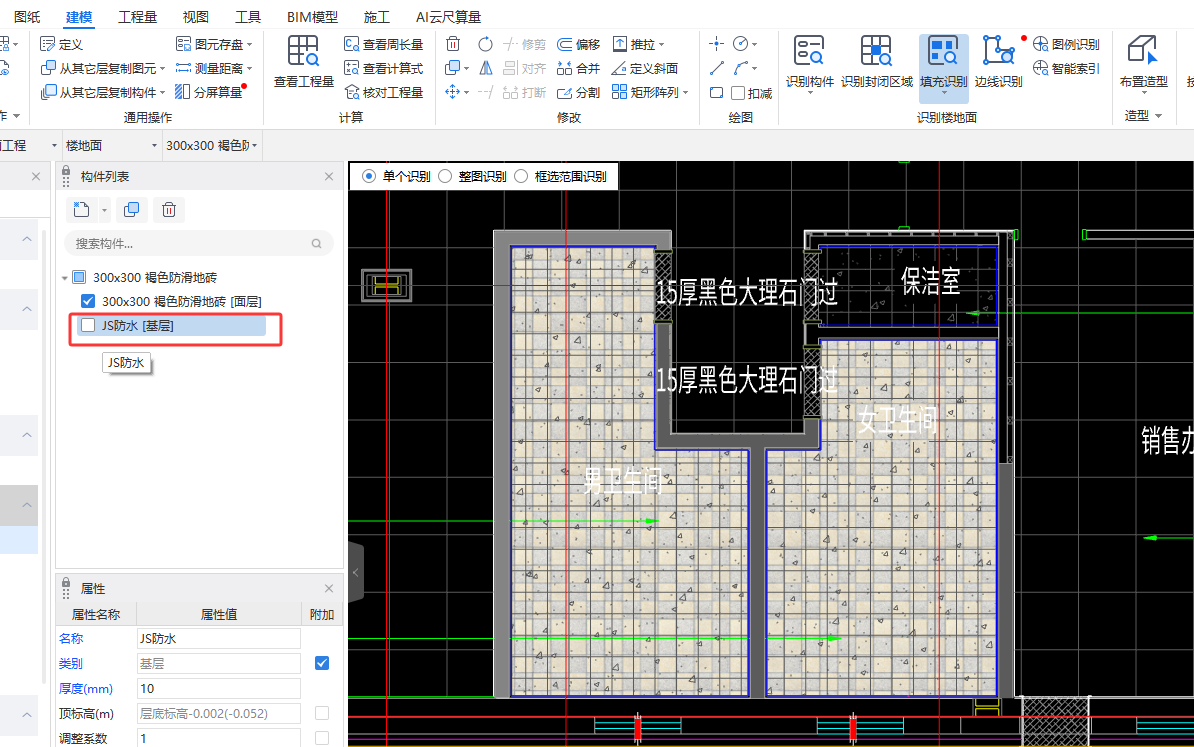Uncheck 300x300 褐色防滑地砖 [面层] checkbox

[x=88, y=301]
